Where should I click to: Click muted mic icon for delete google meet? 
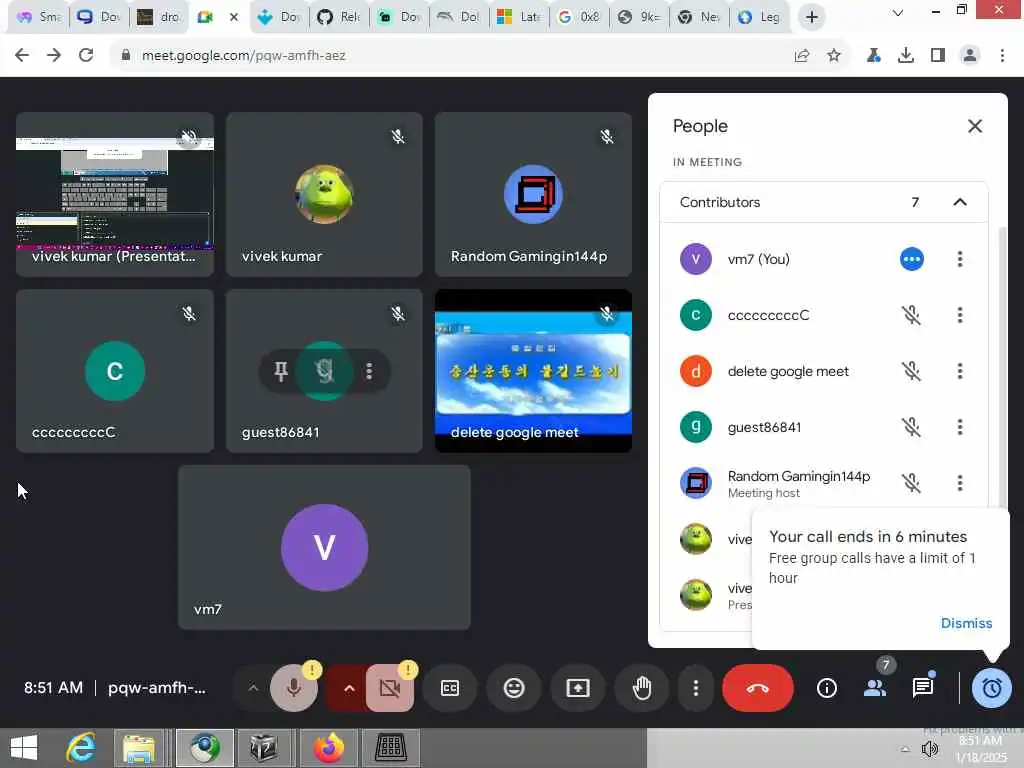[x=912, y=372]
